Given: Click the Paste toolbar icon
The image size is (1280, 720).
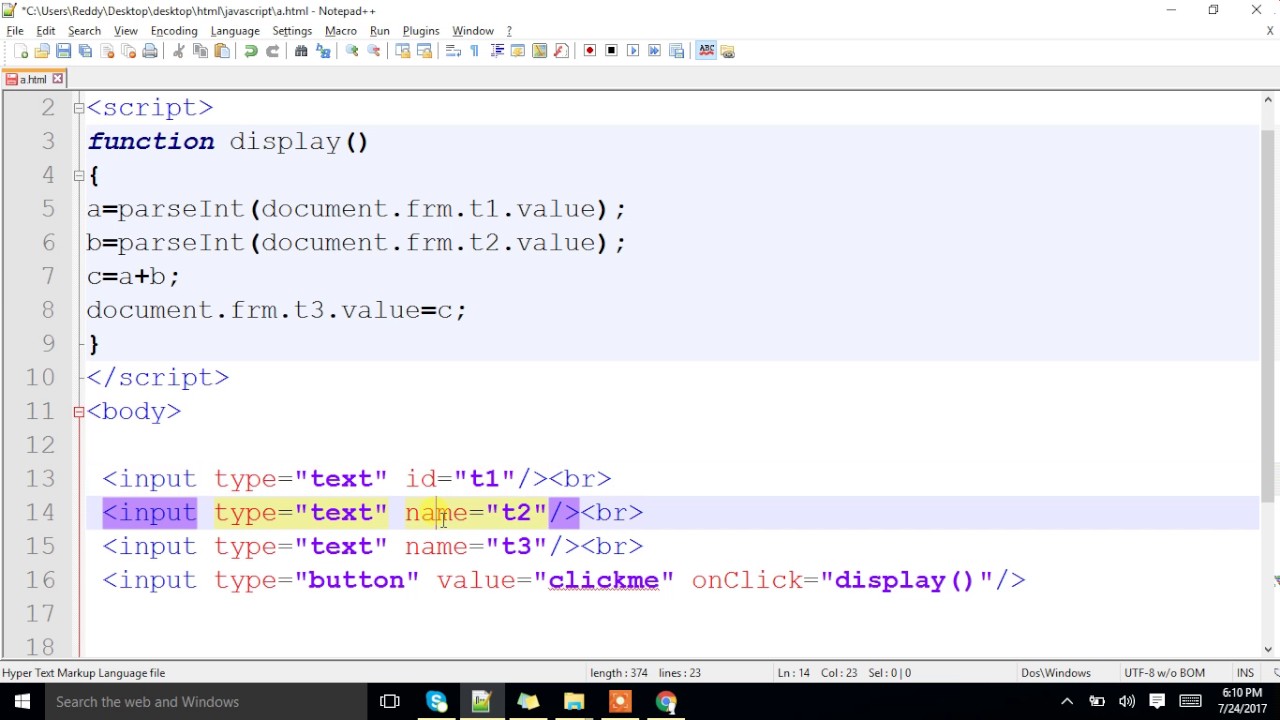Looking at the screenshot, I should coord(222,51).
